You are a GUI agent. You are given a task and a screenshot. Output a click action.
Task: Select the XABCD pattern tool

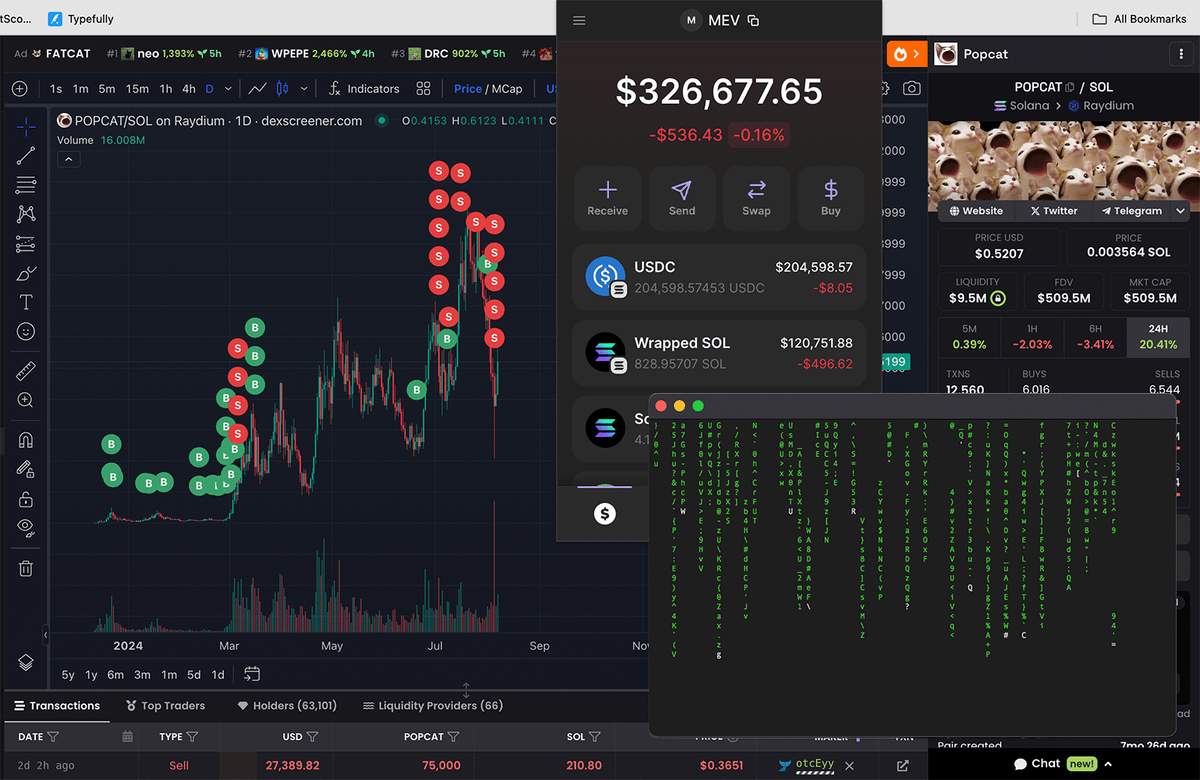tap(26, 214)
